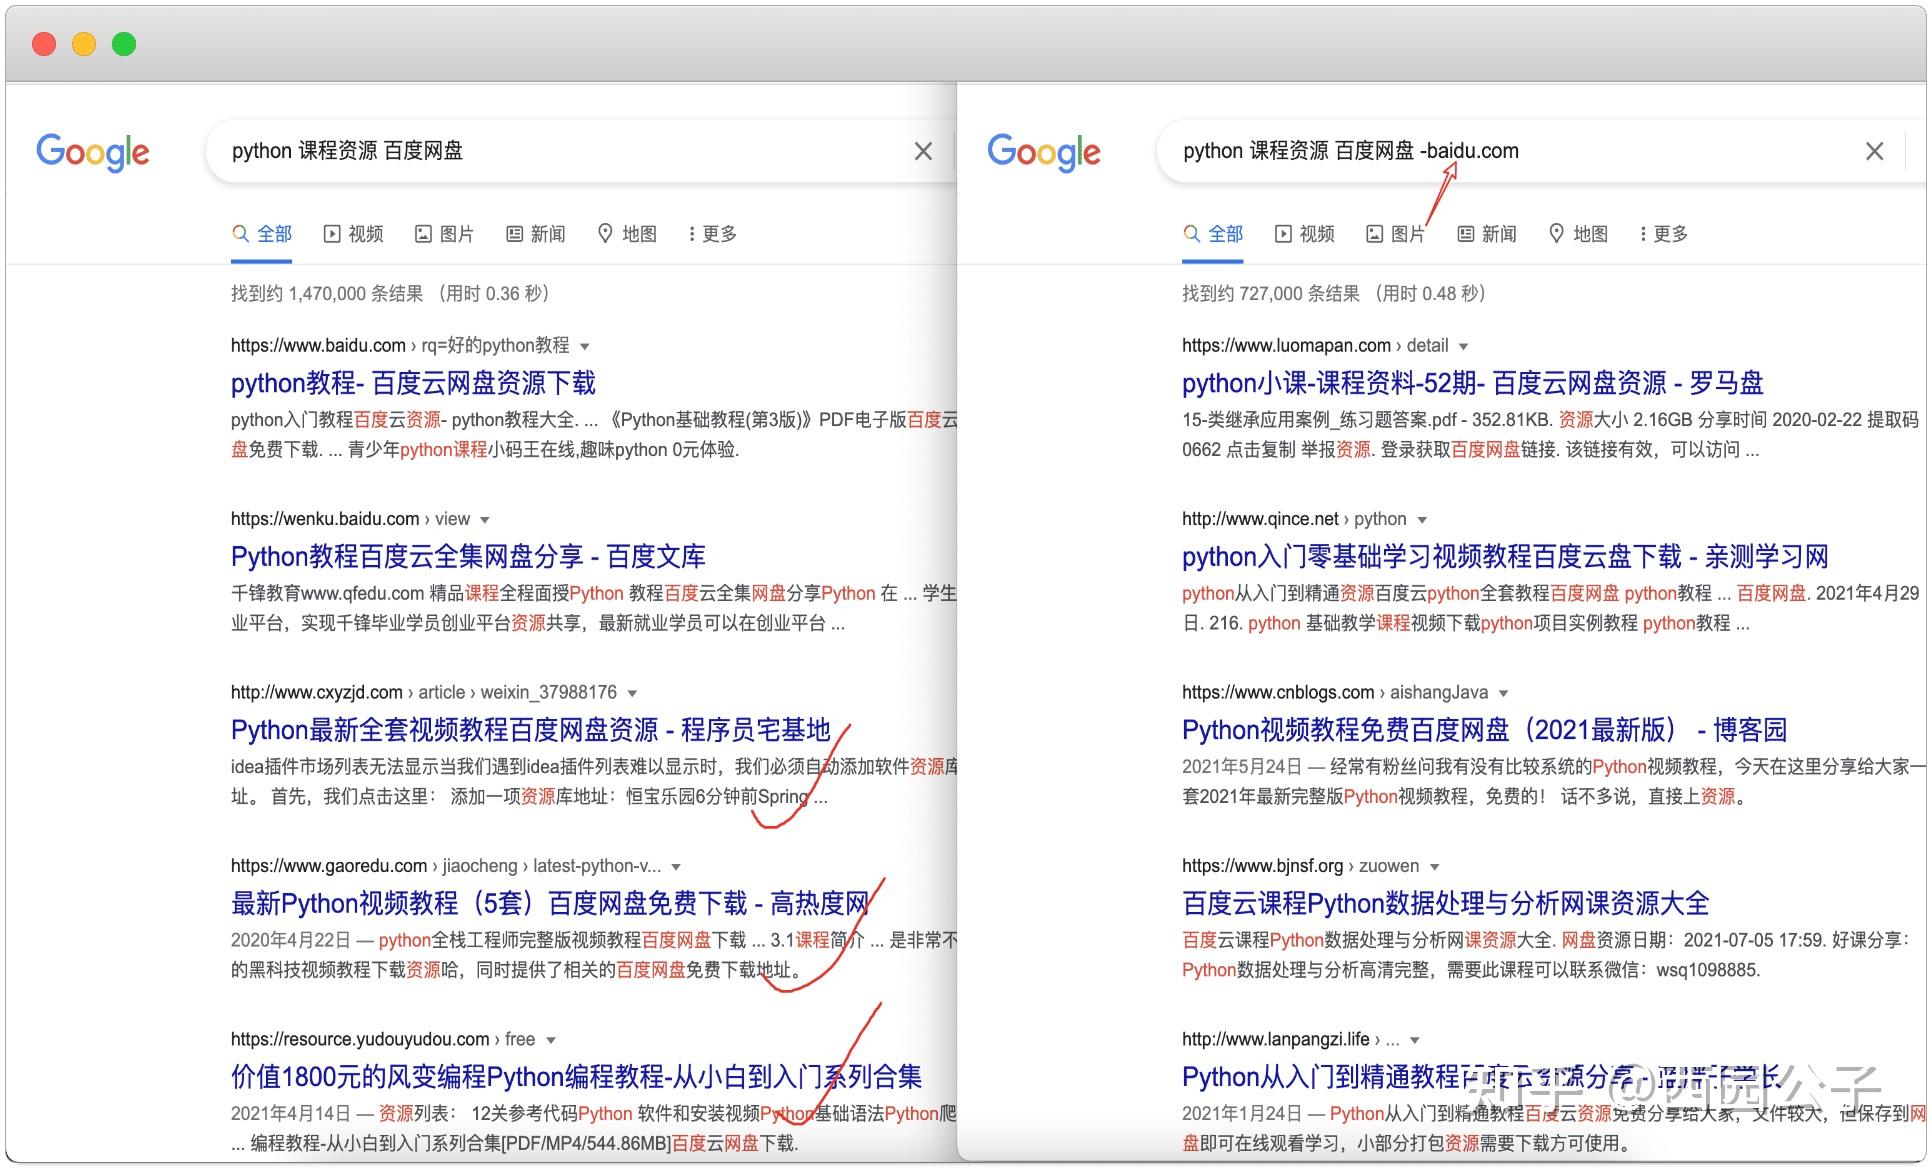Expand the arrow next to www.qince.net result

pyautogui.click(x=1422, y=520)
